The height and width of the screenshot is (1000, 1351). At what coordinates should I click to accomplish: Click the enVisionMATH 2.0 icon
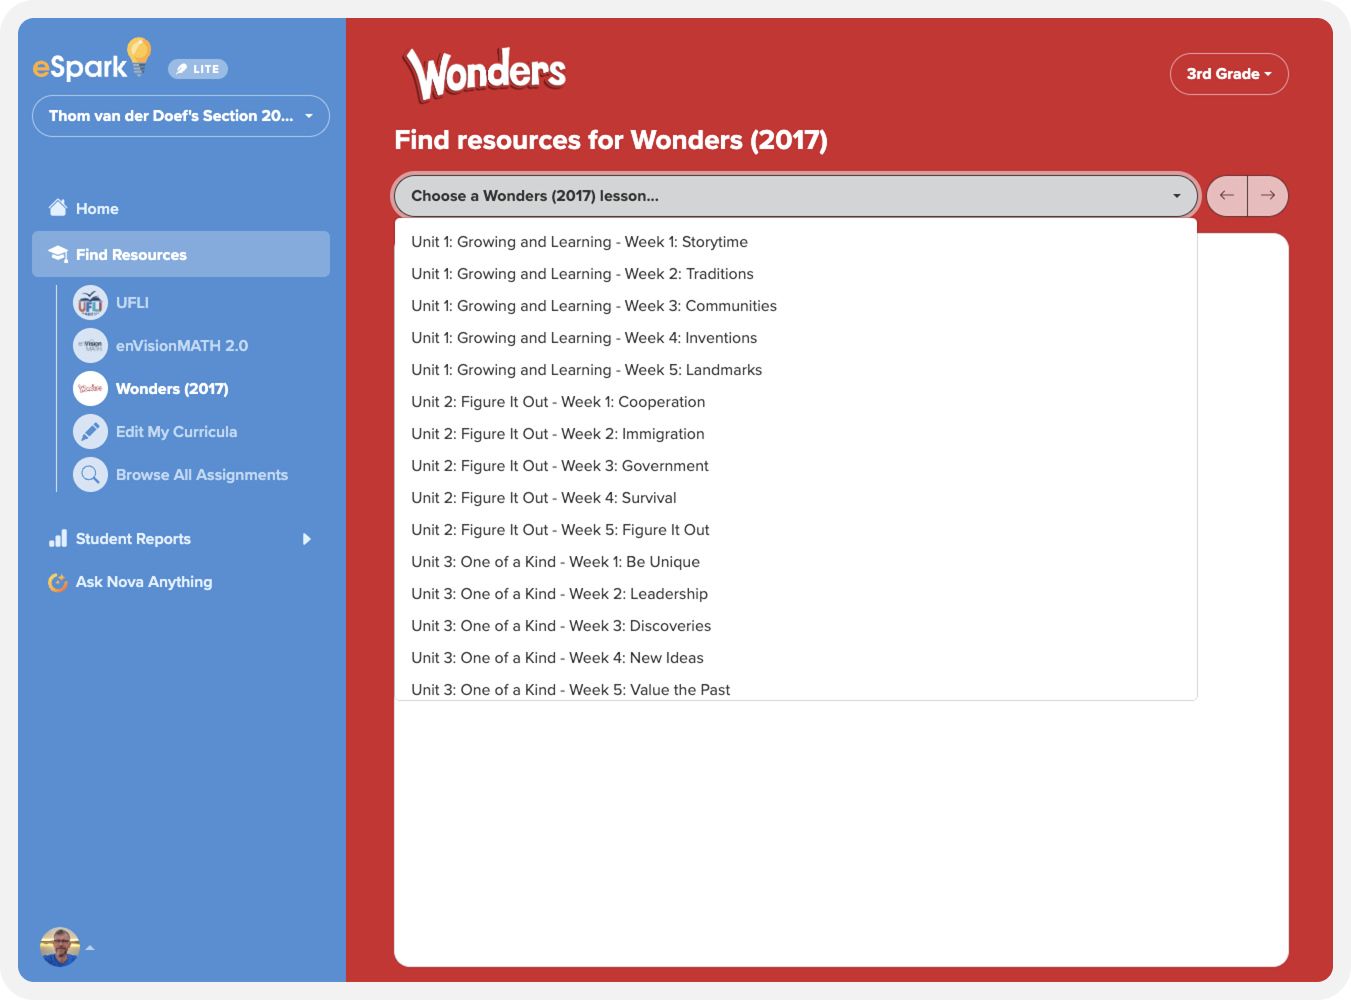point(90,345)
